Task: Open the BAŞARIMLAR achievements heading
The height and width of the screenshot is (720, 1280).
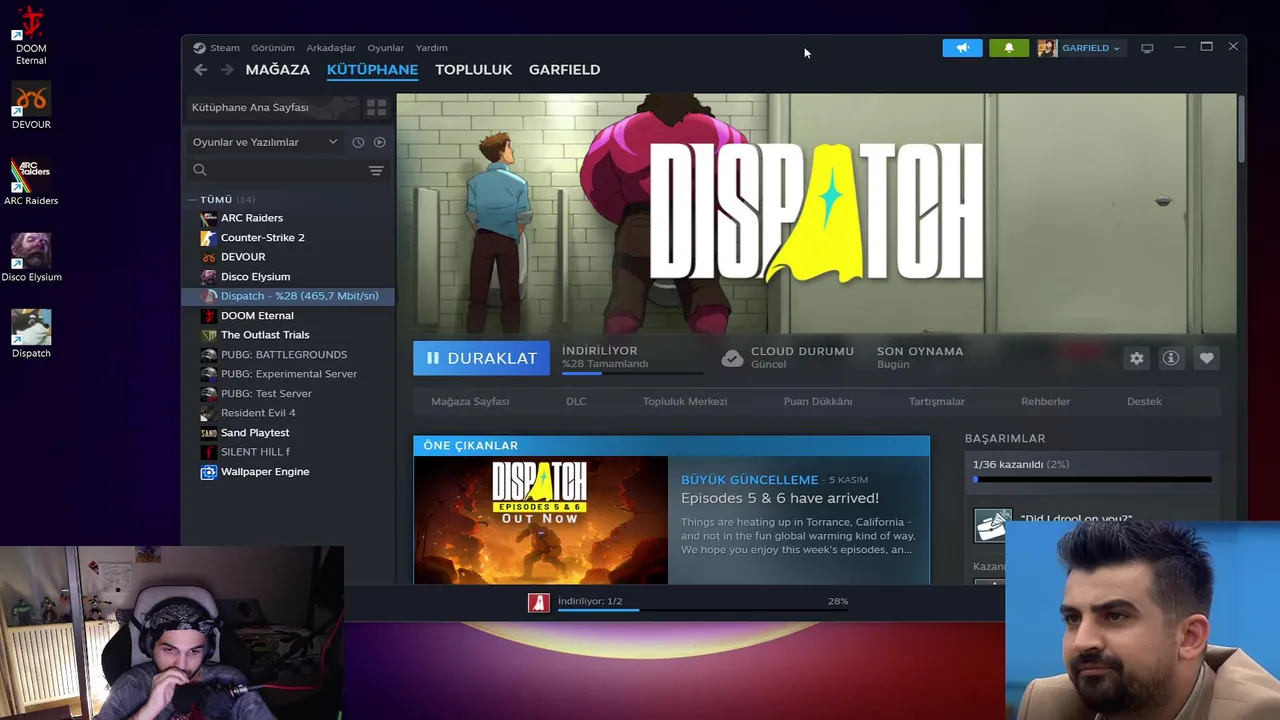Action: (x=1005, y=438)
